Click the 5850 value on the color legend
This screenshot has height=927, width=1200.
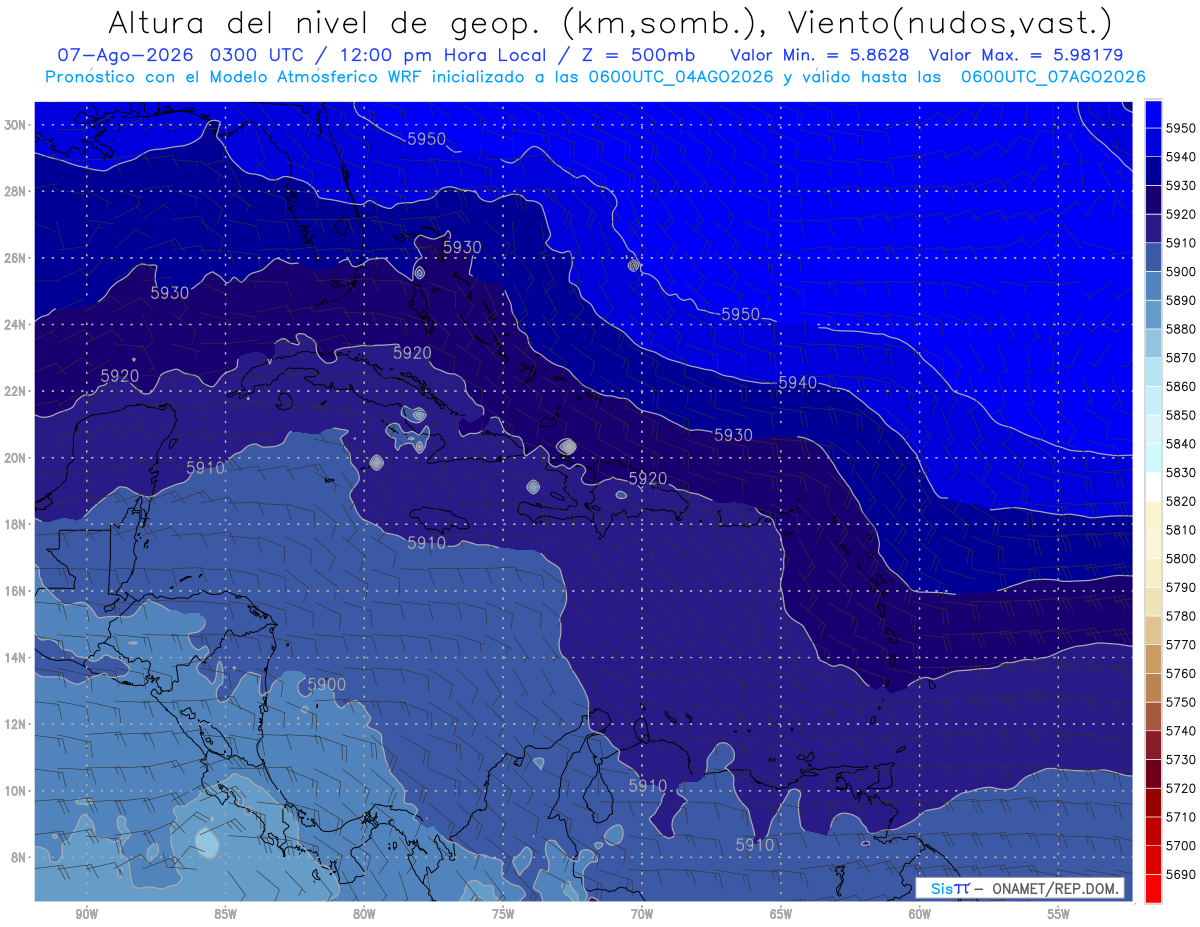point(1180,415)
